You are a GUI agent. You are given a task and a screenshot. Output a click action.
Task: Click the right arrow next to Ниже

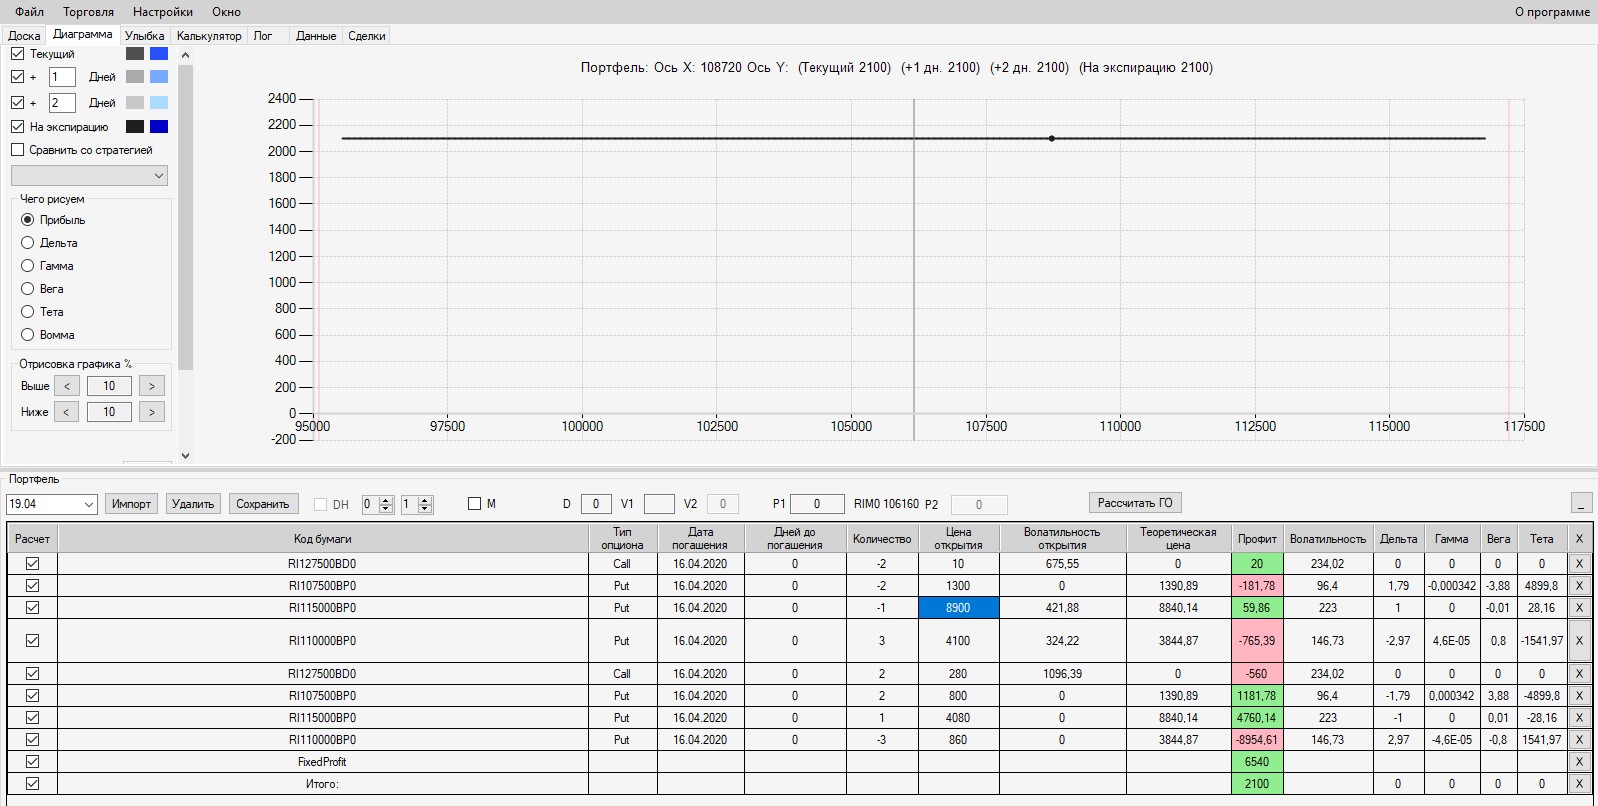[x=152, y=412]
